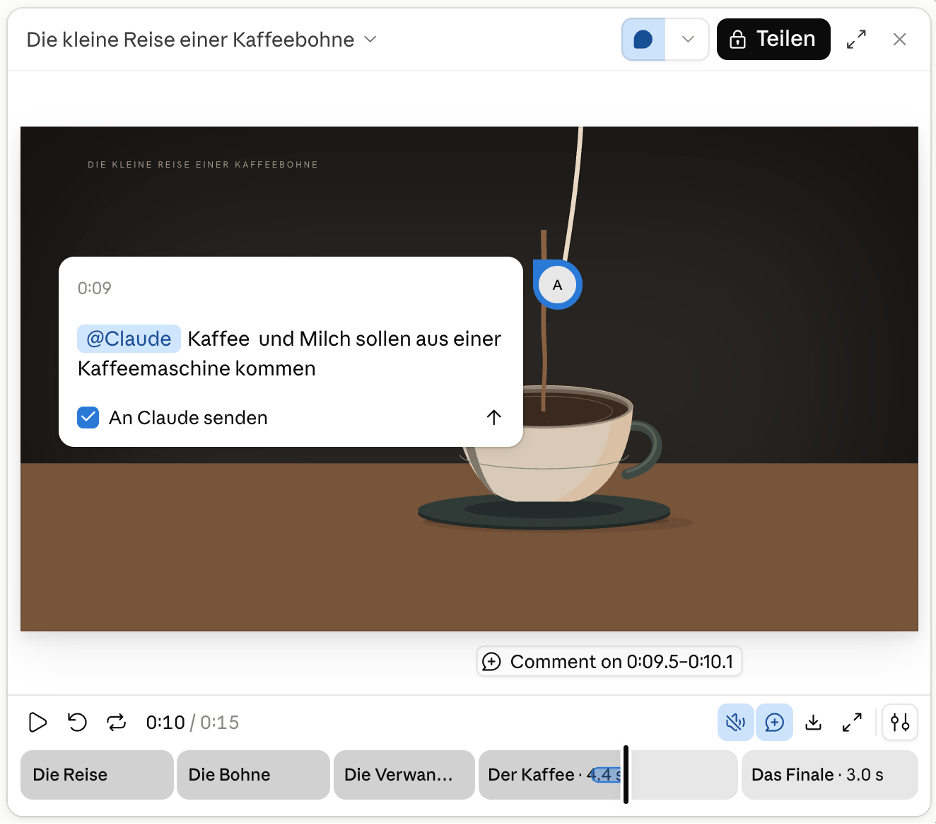Click the comment pin marked A
This screenshot has height=824, width=936.
[x=558, y=285]
